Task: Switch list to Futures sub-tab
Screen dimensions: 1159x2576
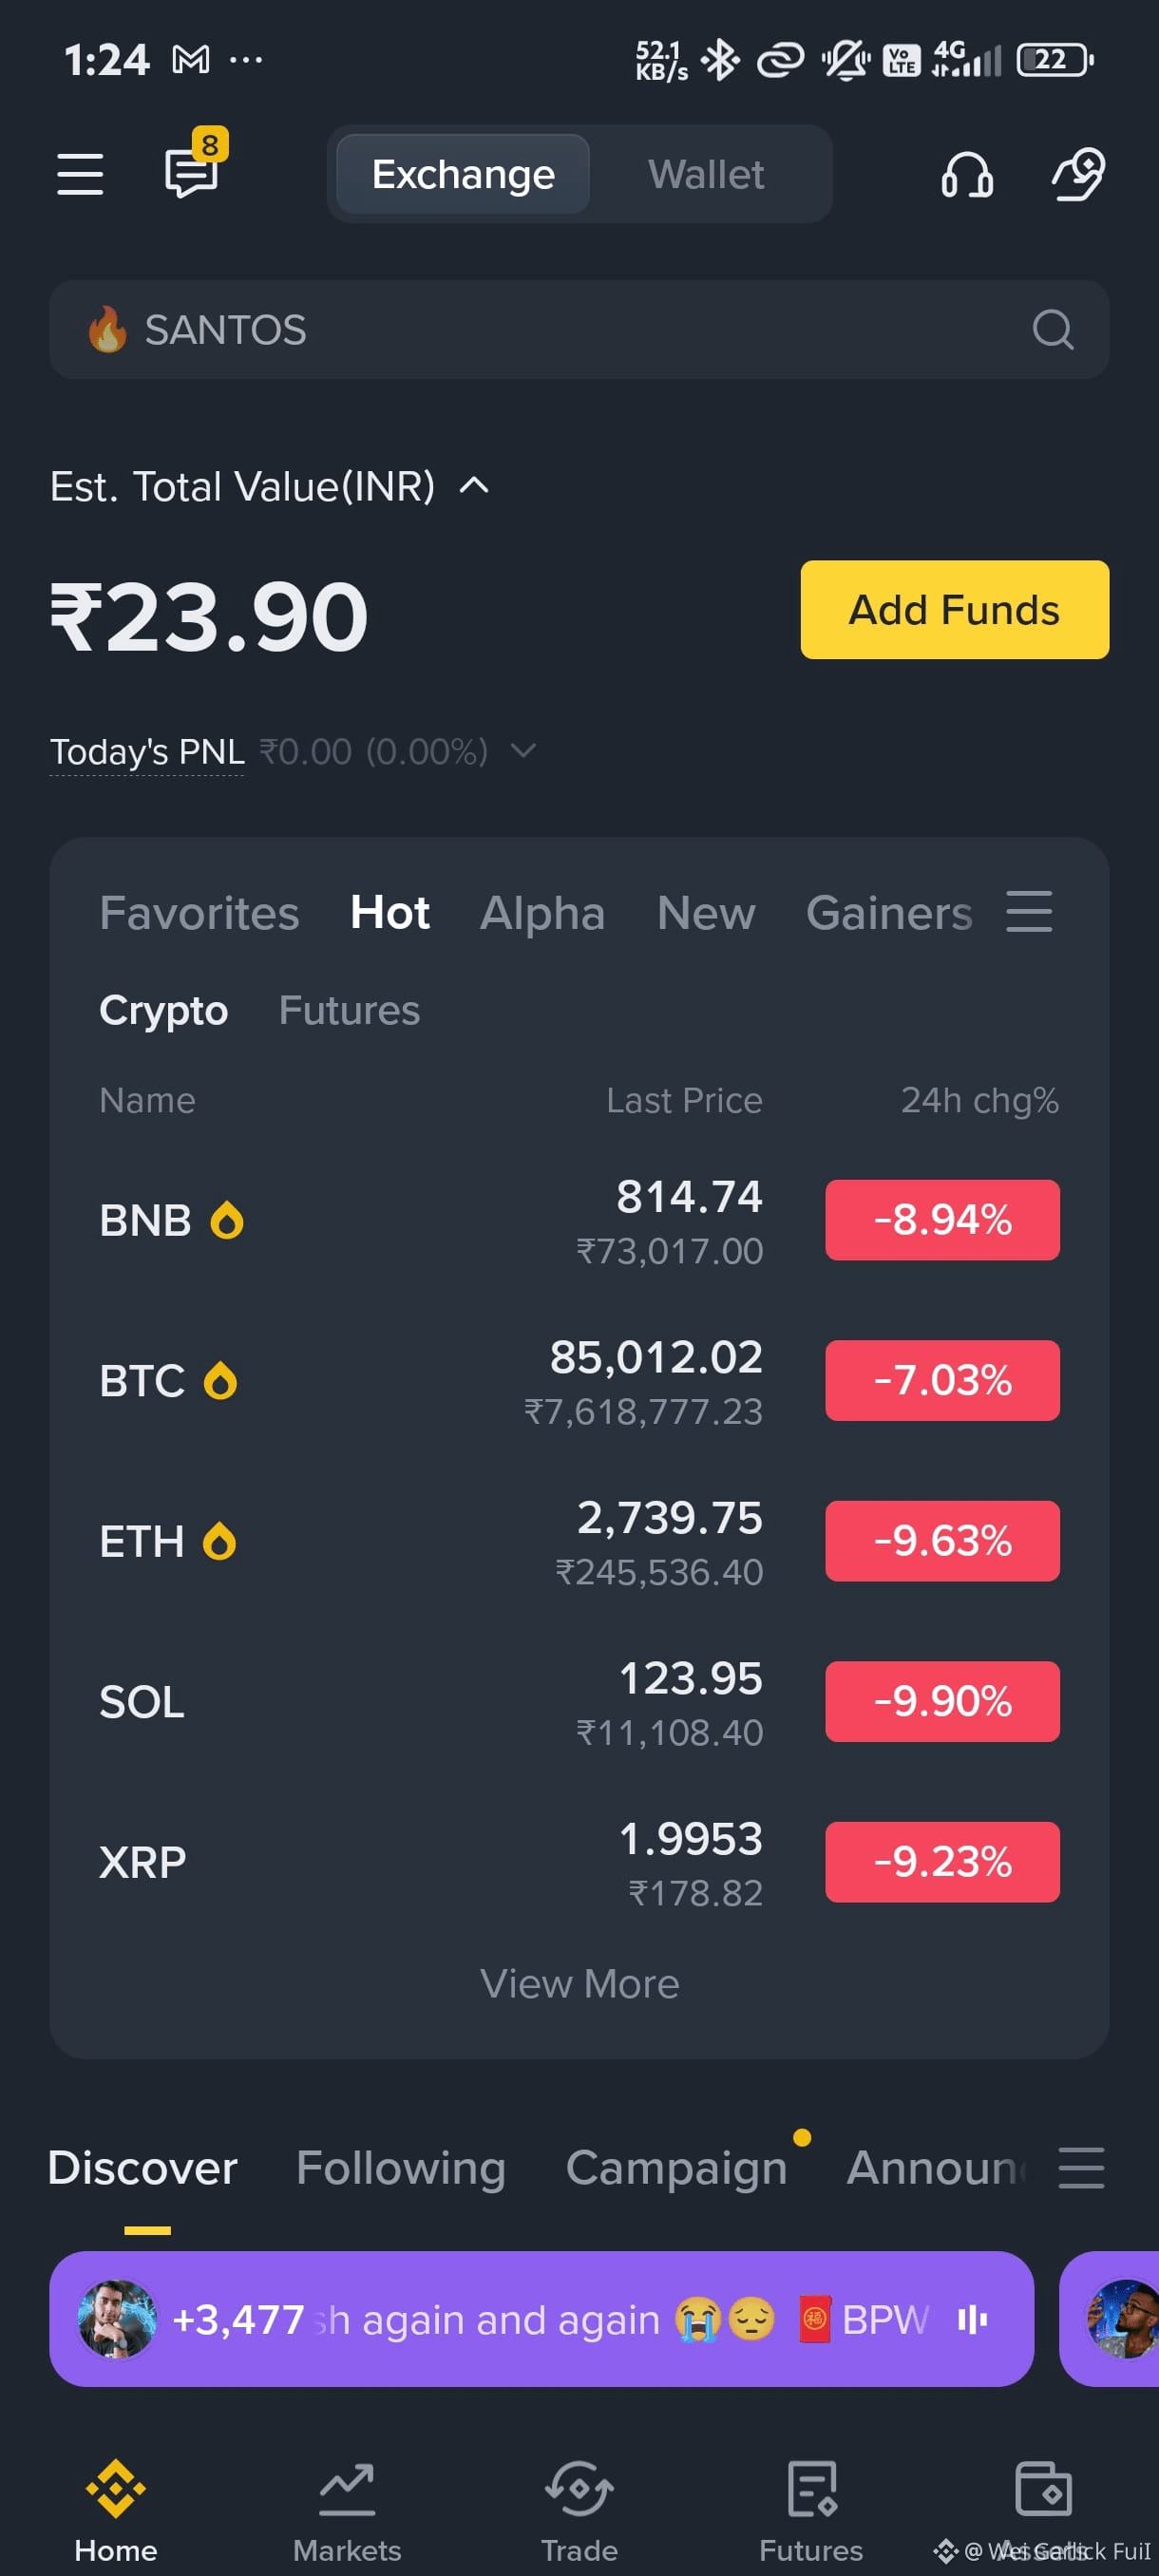Action: click(349, 1010)
